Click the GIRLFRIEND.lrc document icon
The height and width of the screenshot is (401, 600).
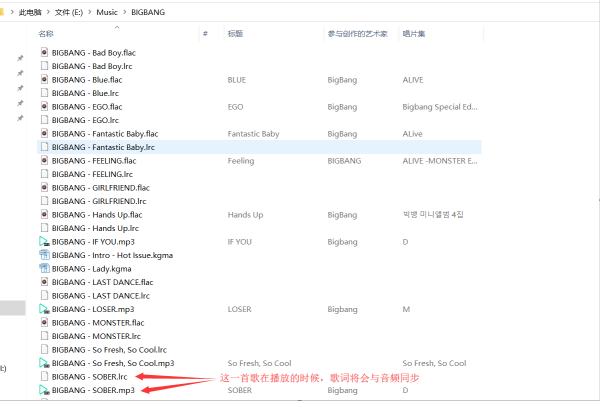pyautogui.click(x=44, y=201)
